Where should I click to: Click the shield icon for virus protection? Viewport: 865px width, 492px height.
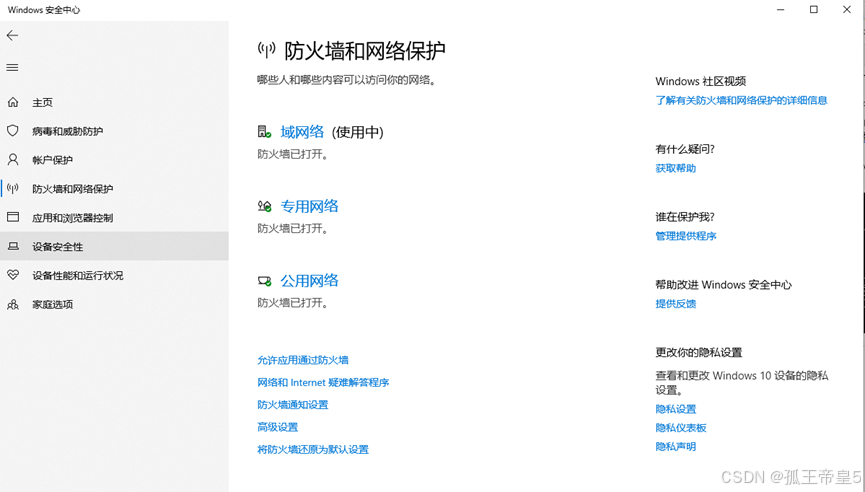coord(13,131)
